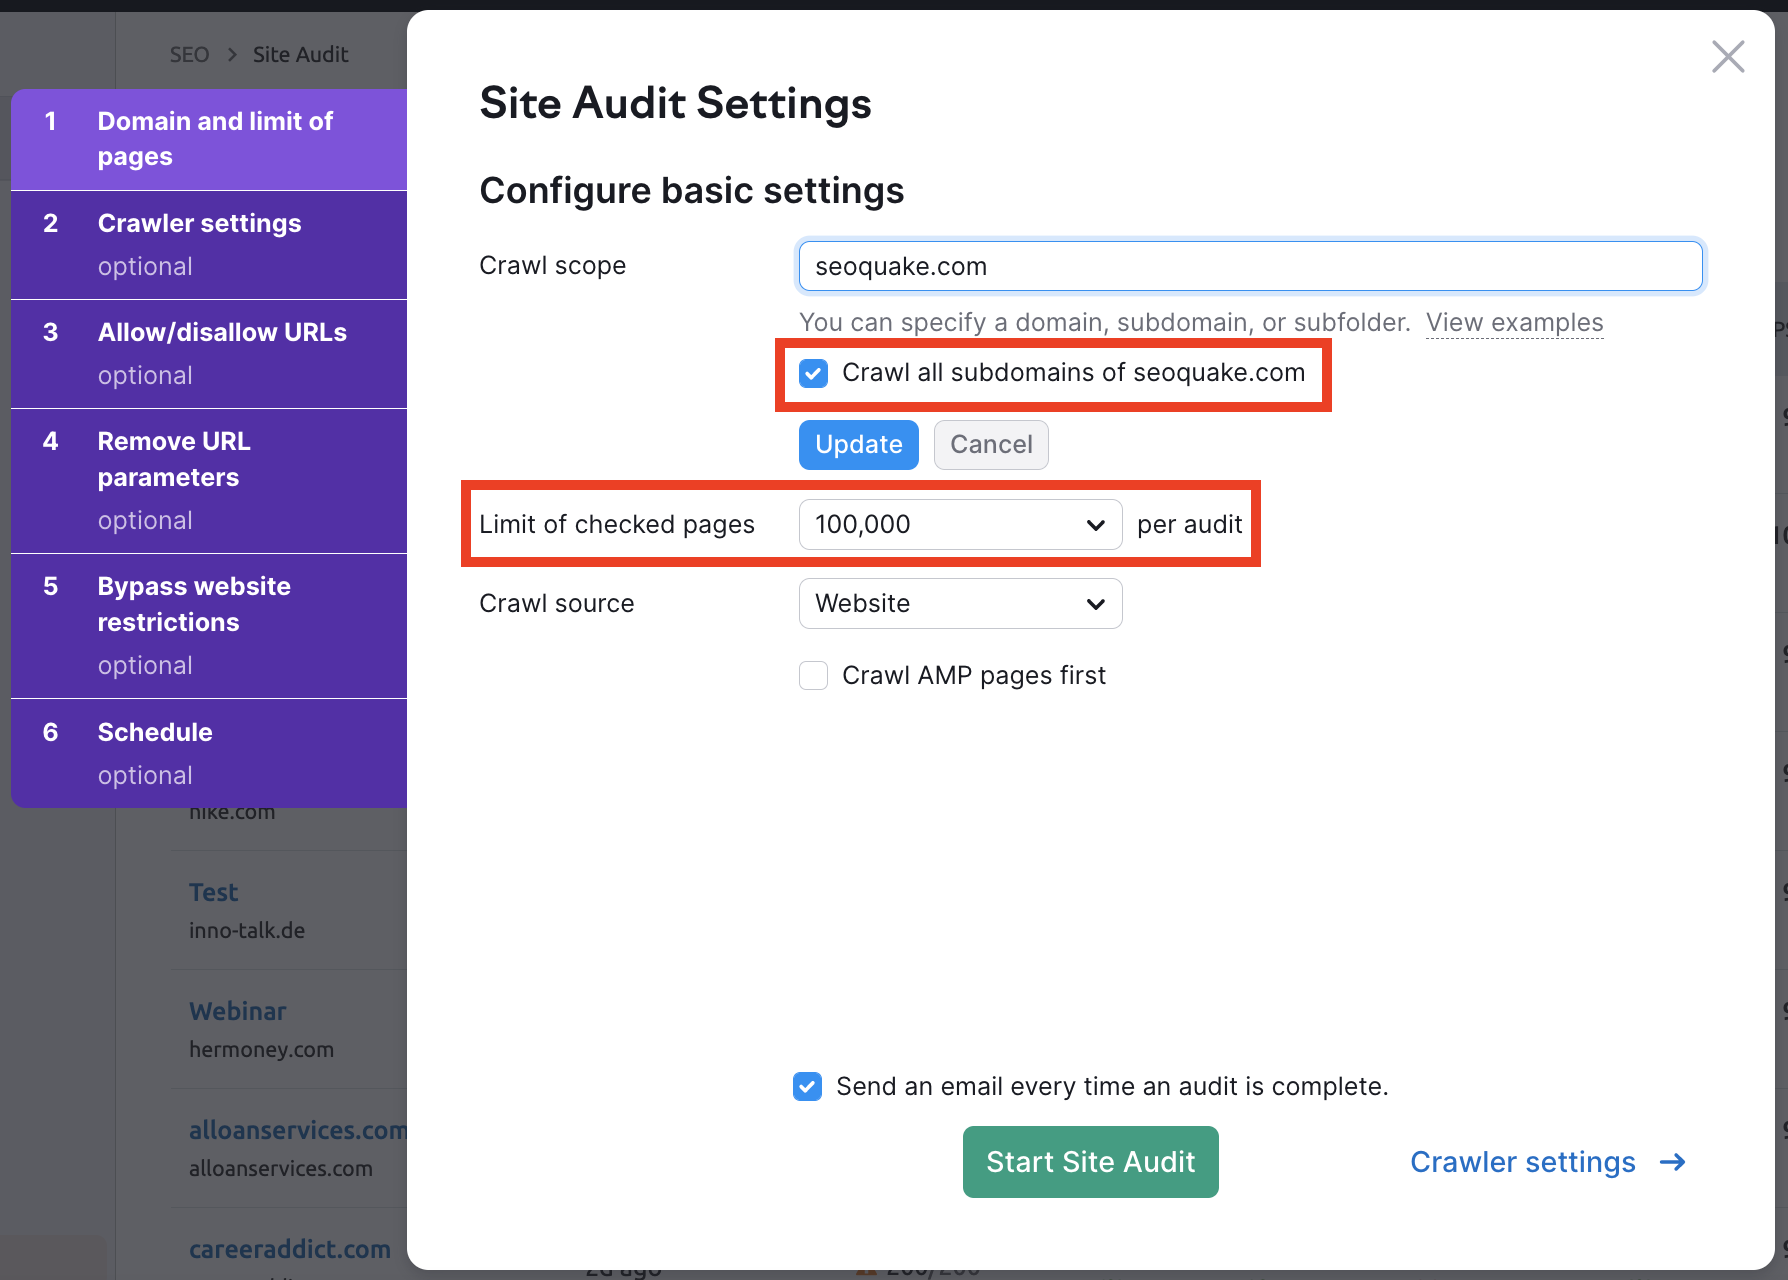Click SEO breadcrumb in background page
1788x1280 pixels.
(190, 55)
